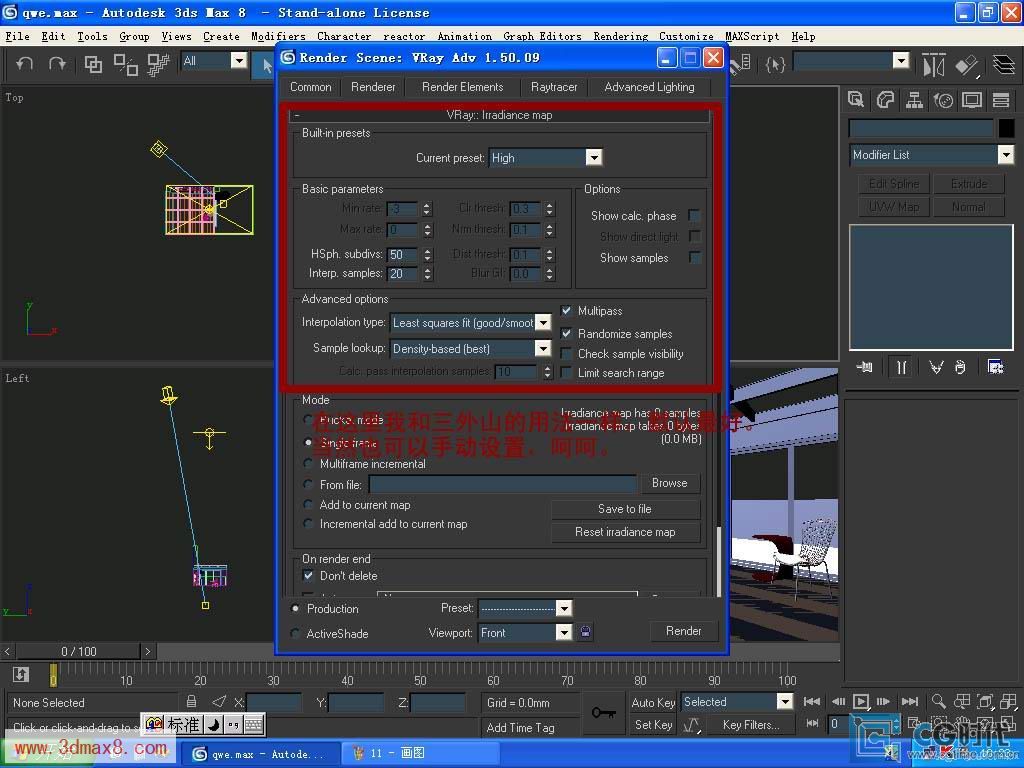Open the Display command panel icon
This screenshot has height=768, width=1024.
[972, 99]
